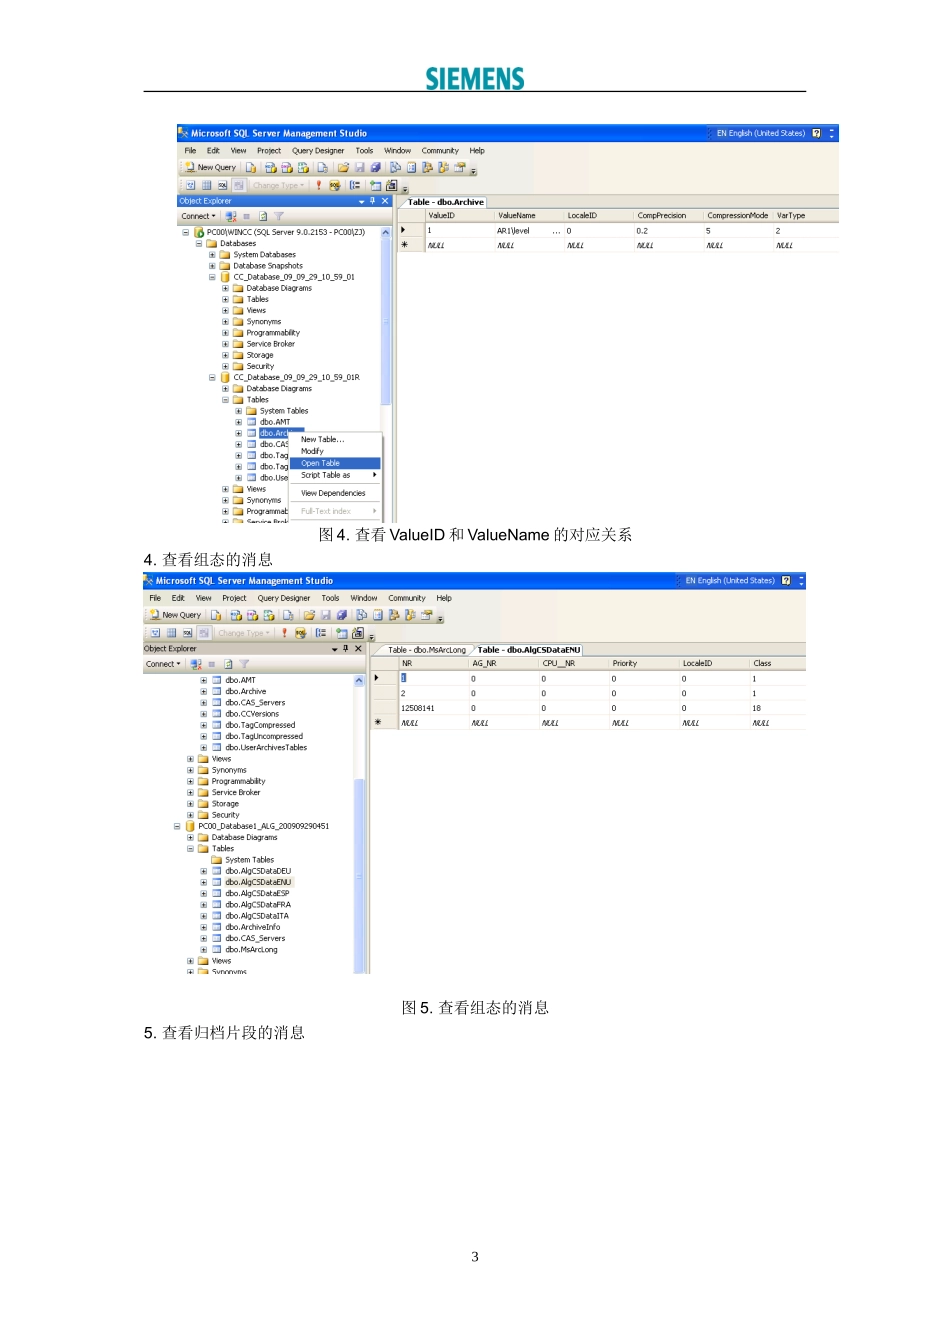
Task: Choose Open Table in context menu
Action: pos(335,463)
